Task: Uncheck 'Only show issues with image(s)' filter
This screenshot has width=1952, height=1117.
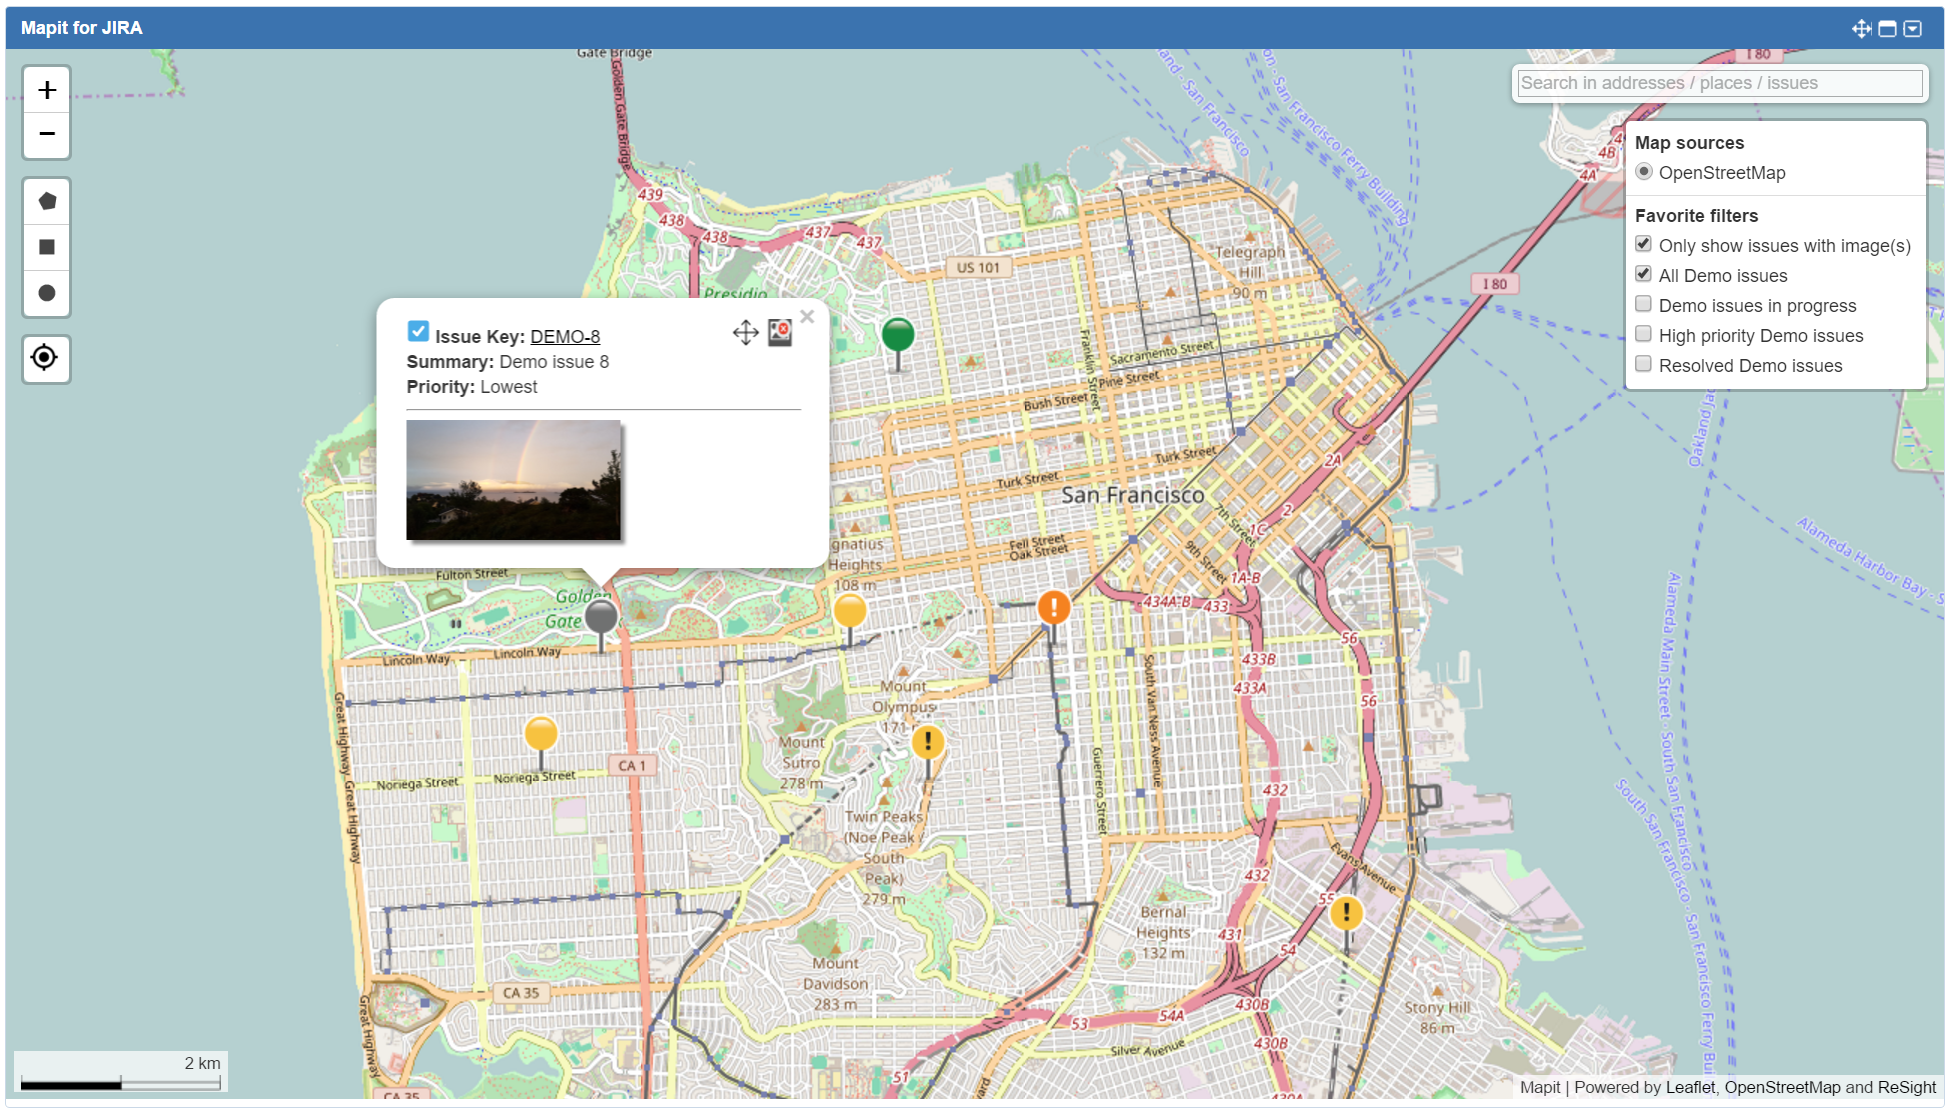Action: [1643, 244]
